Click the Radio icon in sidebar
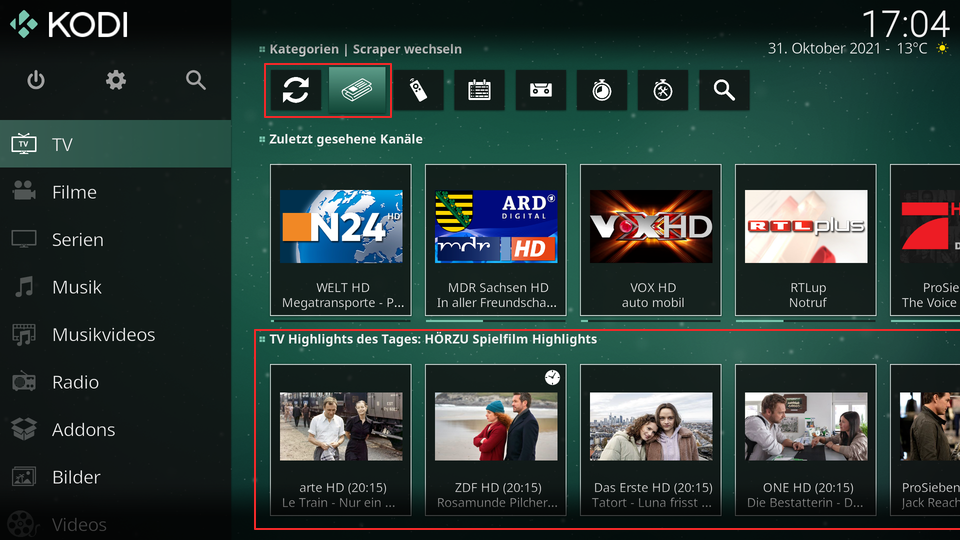 (24, 381)
